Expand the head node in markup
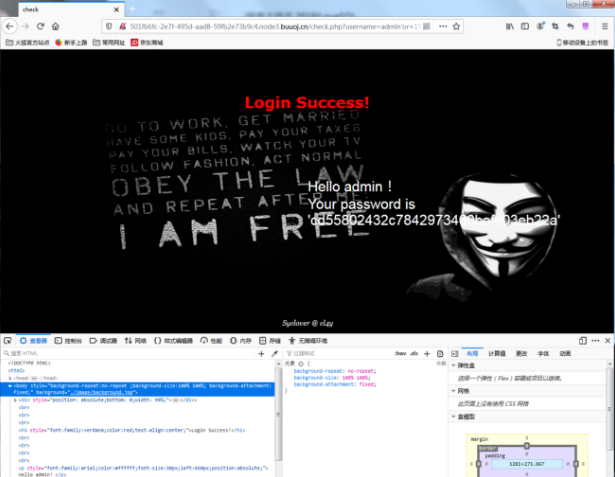Image resolution: width=615 pixels, height=477 pixels. coord(10,378)
